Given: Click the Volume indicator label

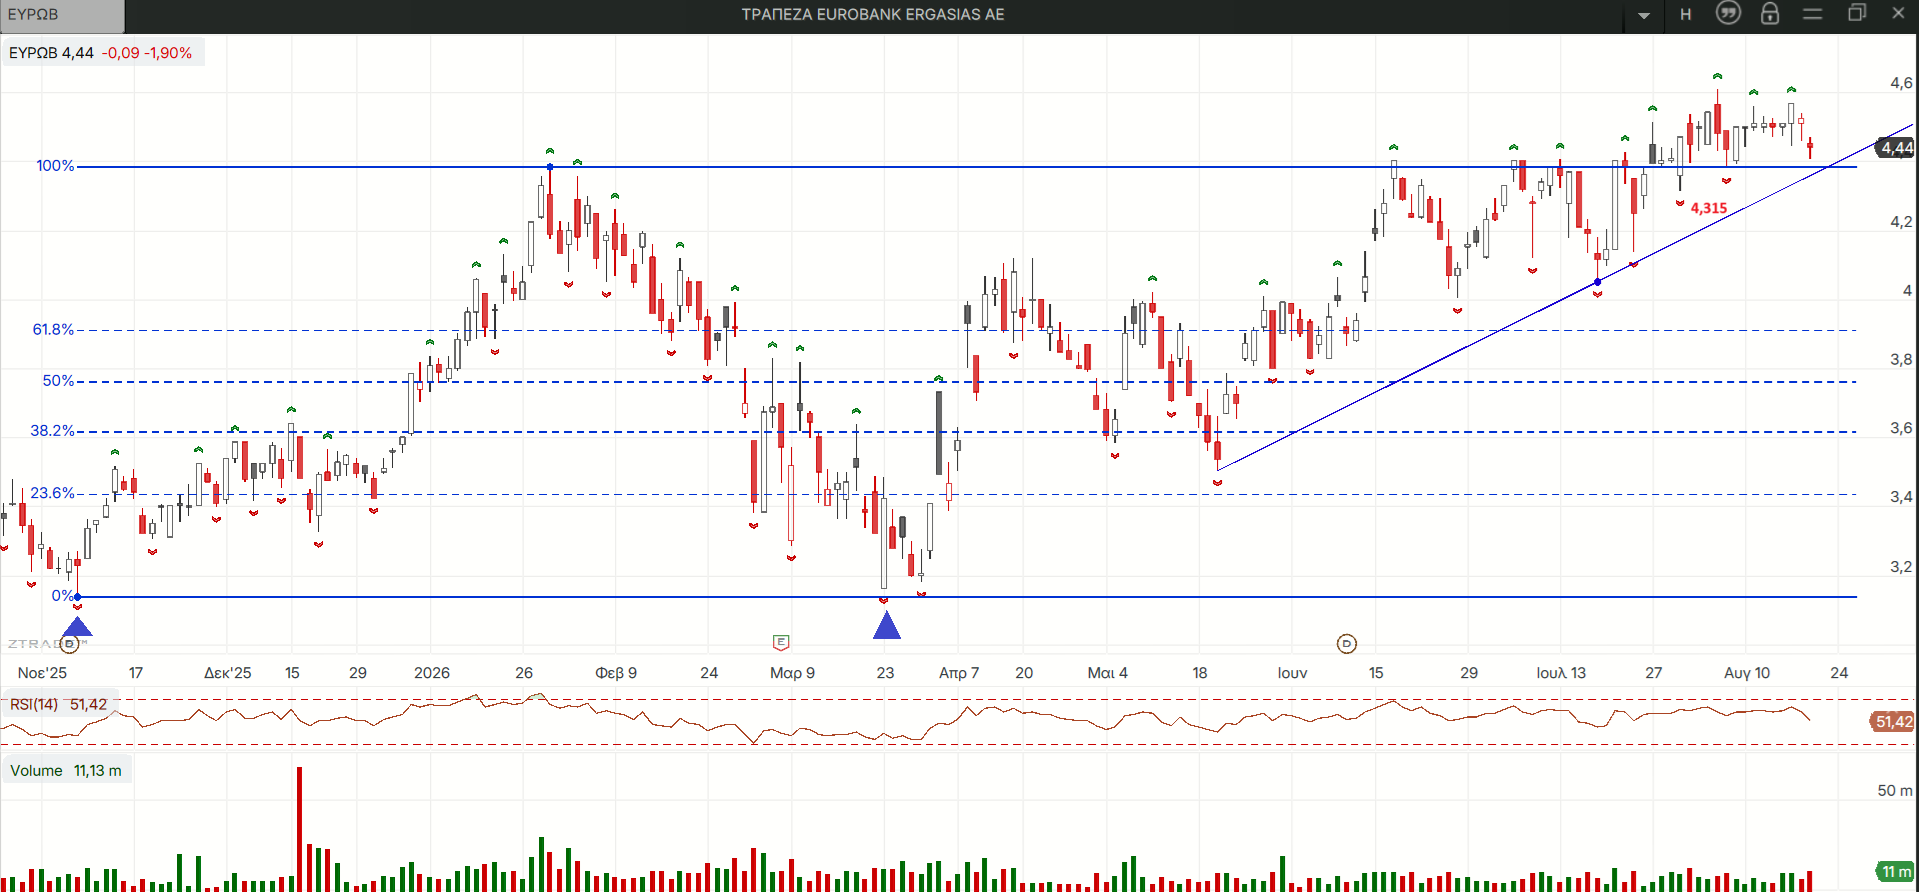Looking at the screenshot, I should coord(66,771).
